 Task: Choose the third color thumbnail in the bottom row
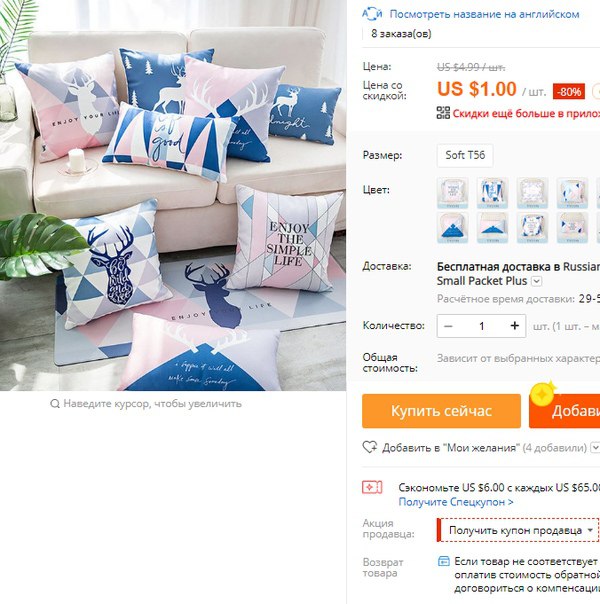533,227
